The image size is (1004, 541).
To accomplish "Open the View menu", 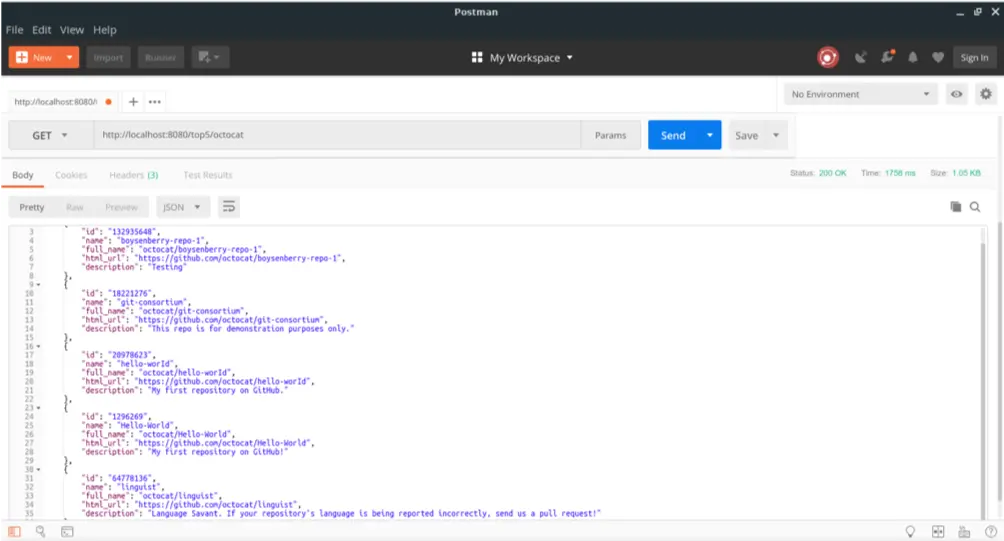I will coord(72,30).
